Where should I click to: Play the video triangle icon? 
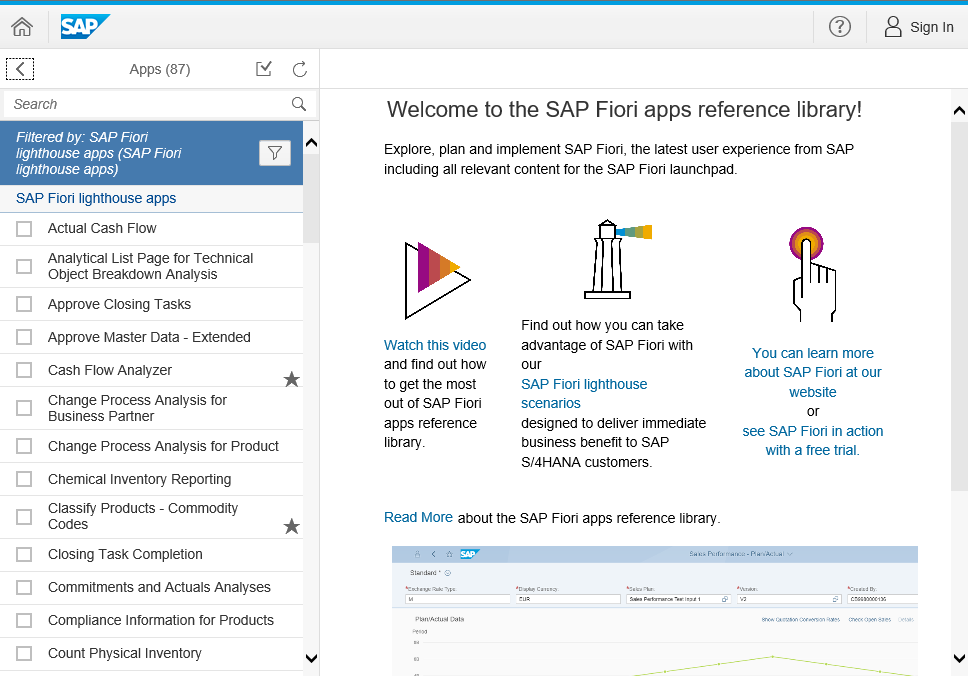coord(438,280)
